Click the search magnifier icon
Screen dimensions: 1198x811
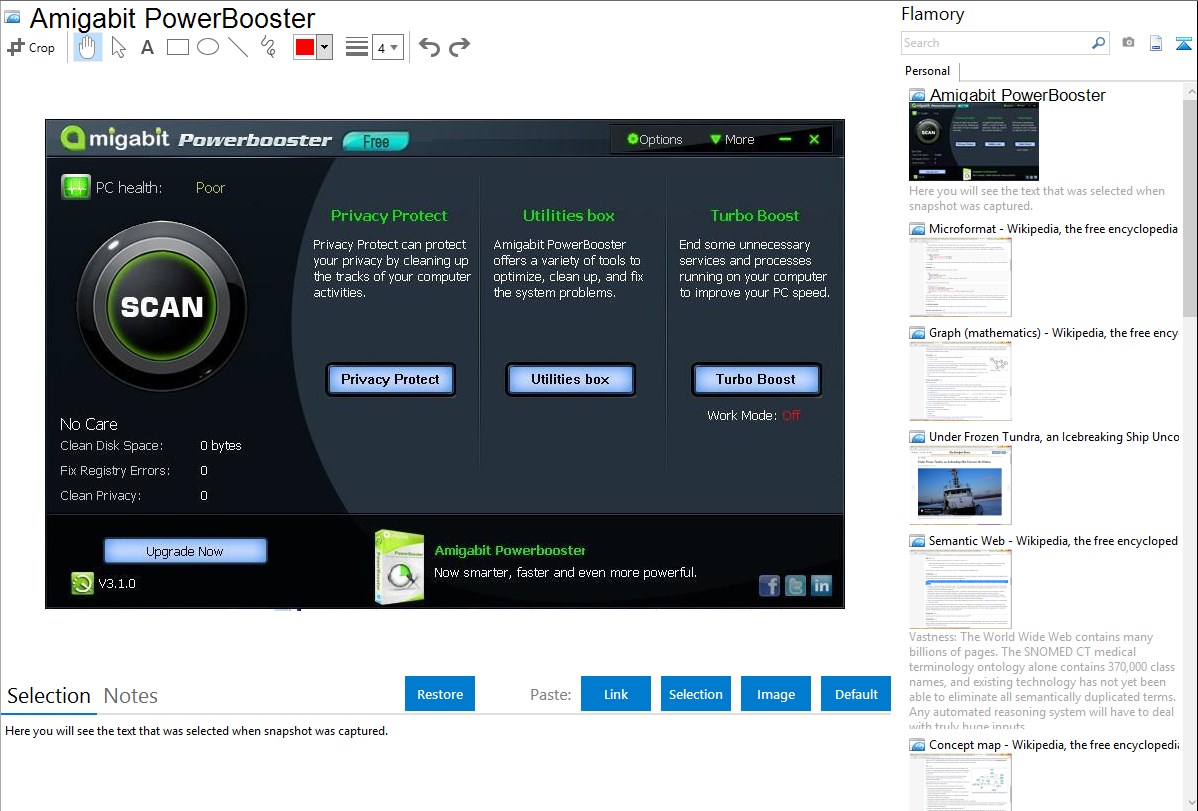click(1099, 43)
